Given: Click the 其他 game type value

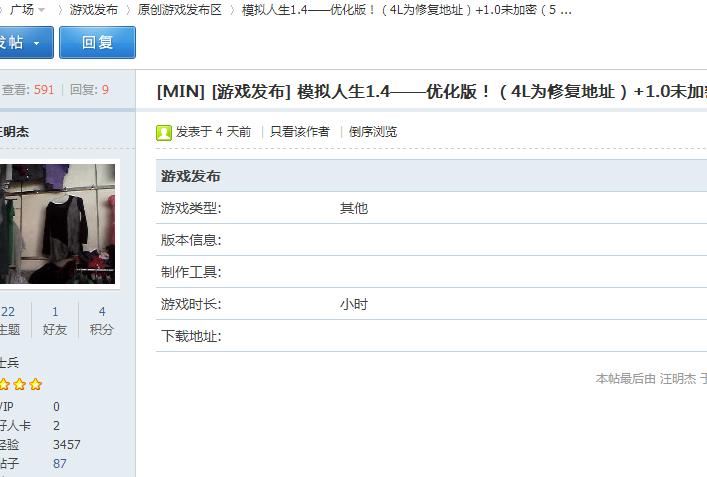Looking at the screenshot, I should pyautogui.click(x=354, y=208).
